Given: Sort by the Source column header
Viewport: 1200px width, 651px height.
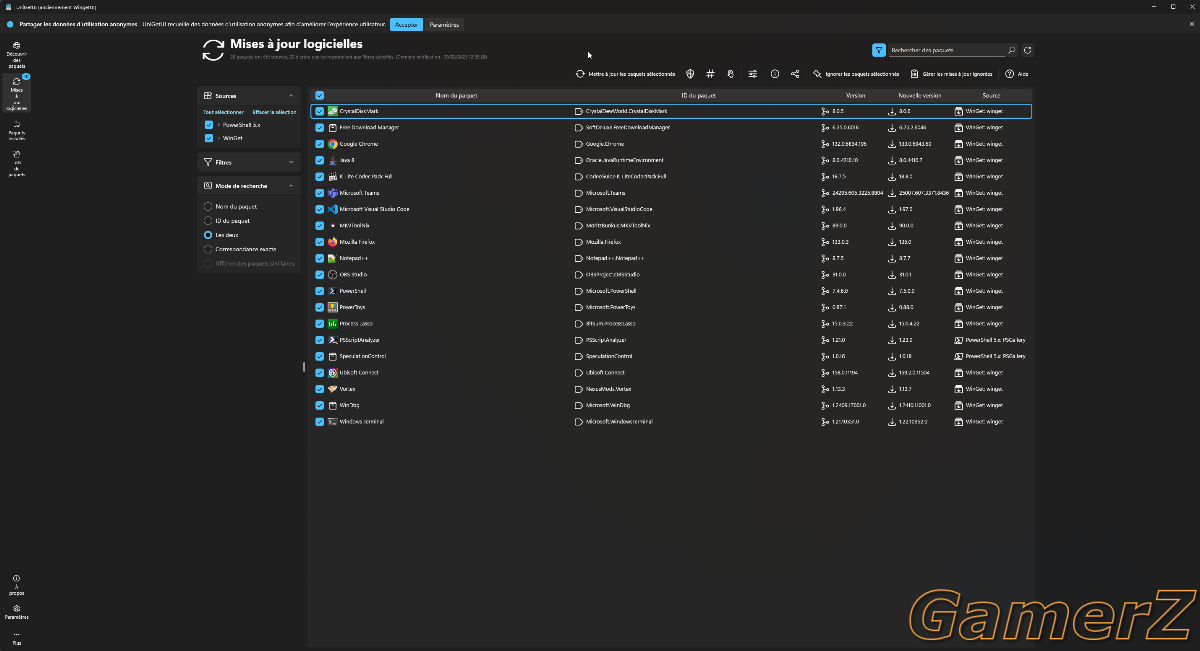Looking at the screenshot, I should pos(991,96).
